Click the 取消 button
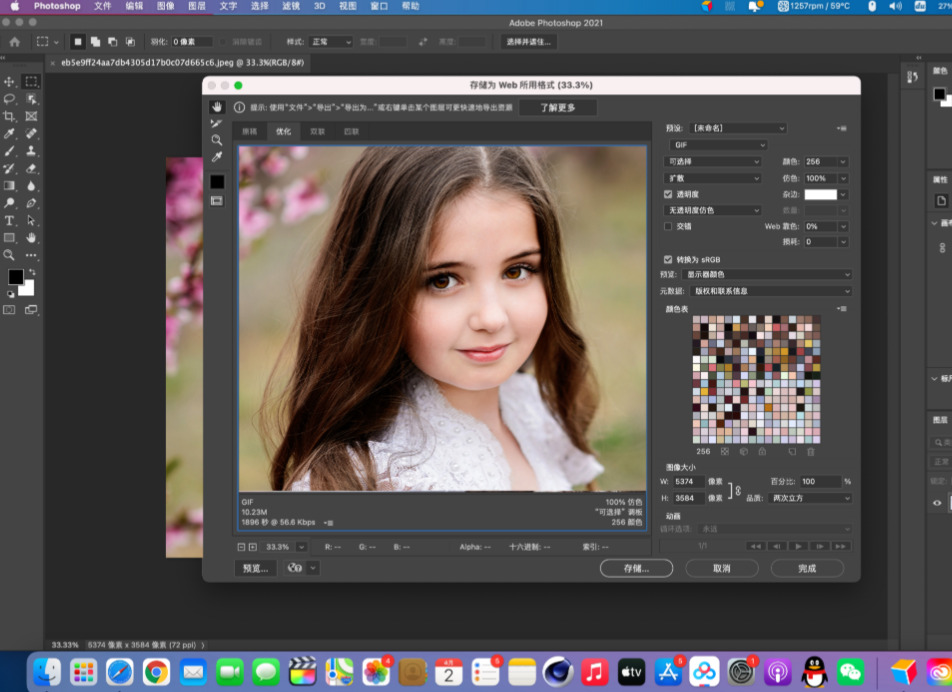 click(721, 568)
